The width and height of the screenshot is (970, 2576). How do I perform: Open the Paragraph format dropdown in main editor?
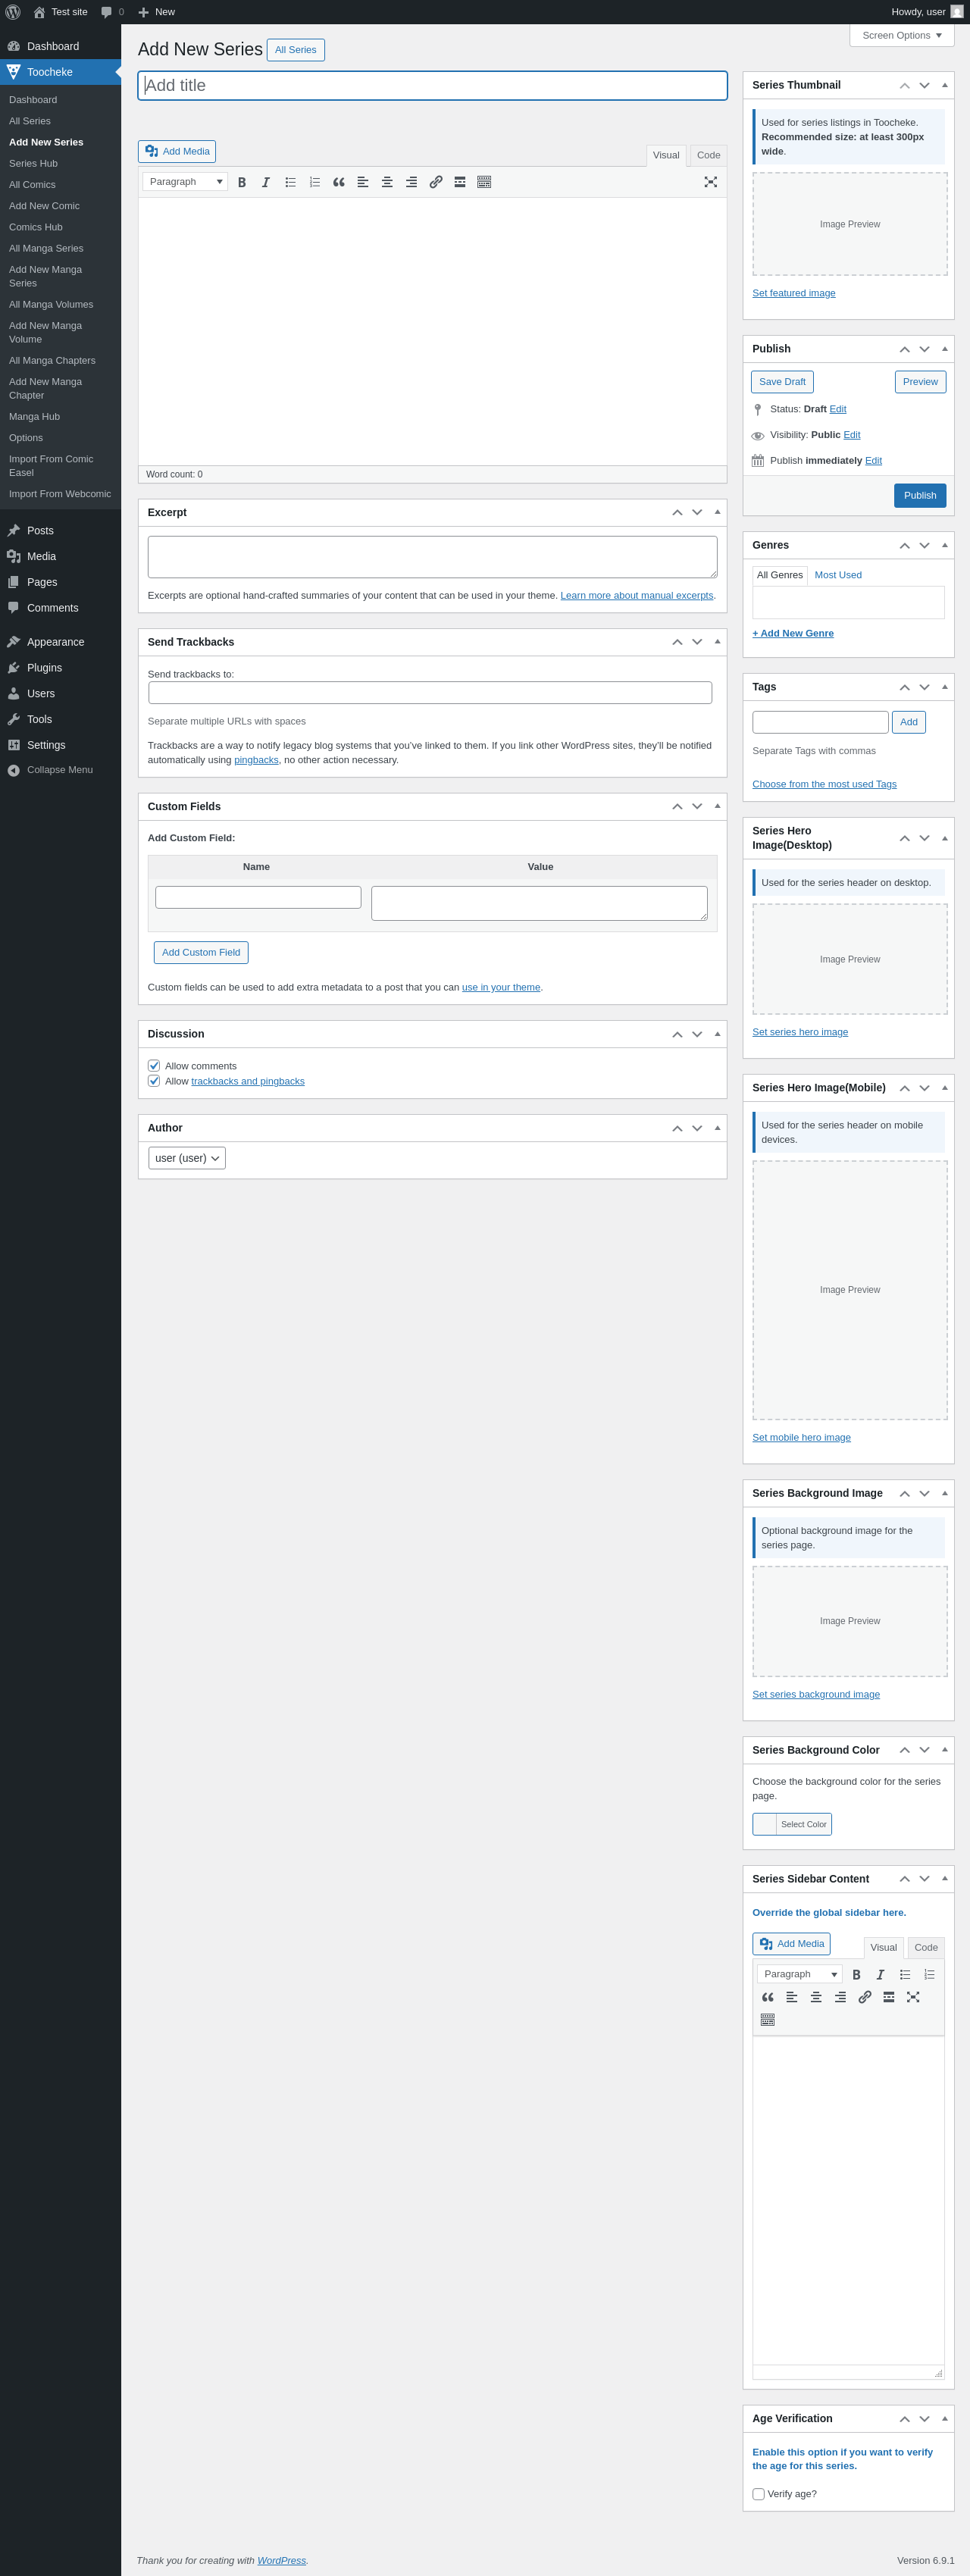pyautogui.click(x=185, y=182)
